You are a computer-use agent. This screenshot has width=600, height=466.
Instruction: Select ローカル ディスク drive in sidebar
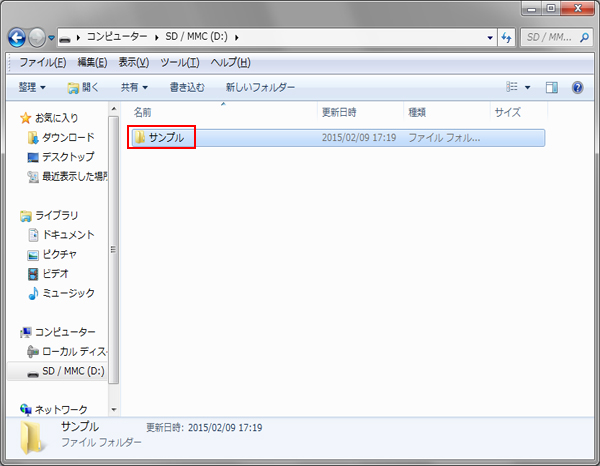(72, 351)
